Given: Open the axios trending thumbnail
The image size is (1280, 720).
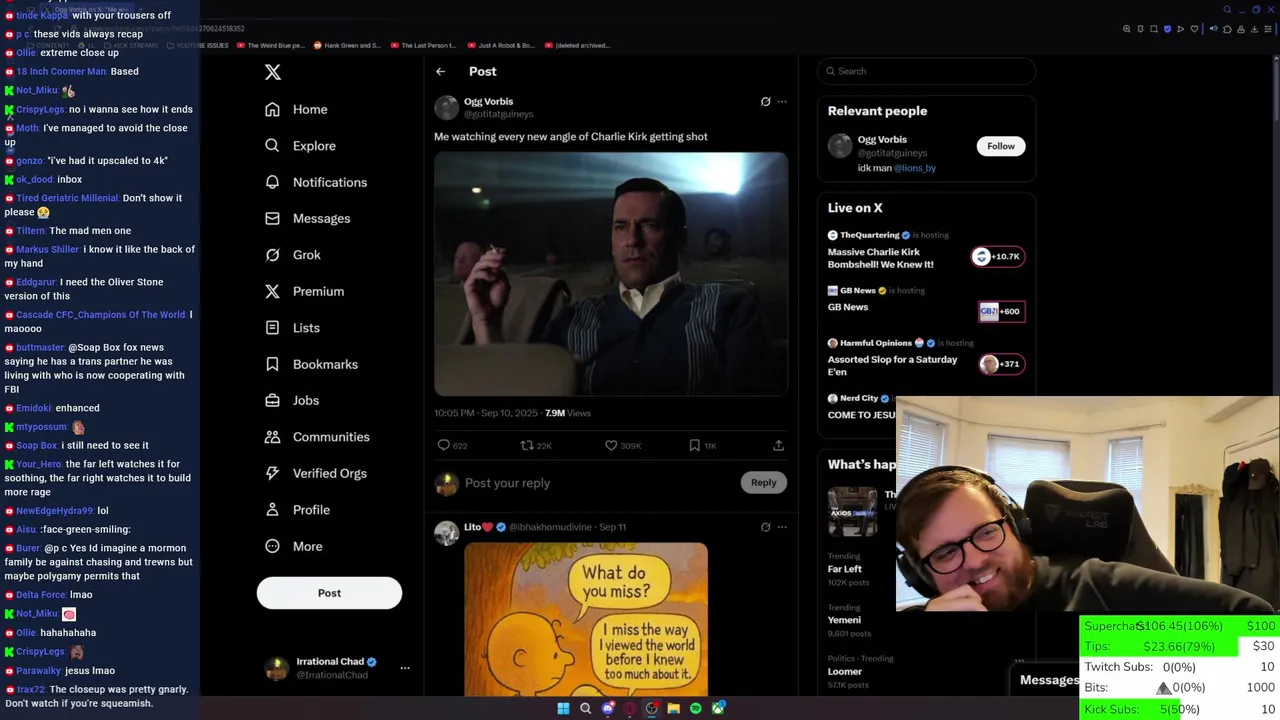Looking at the screenshot, I should click(x=852, y=512).
